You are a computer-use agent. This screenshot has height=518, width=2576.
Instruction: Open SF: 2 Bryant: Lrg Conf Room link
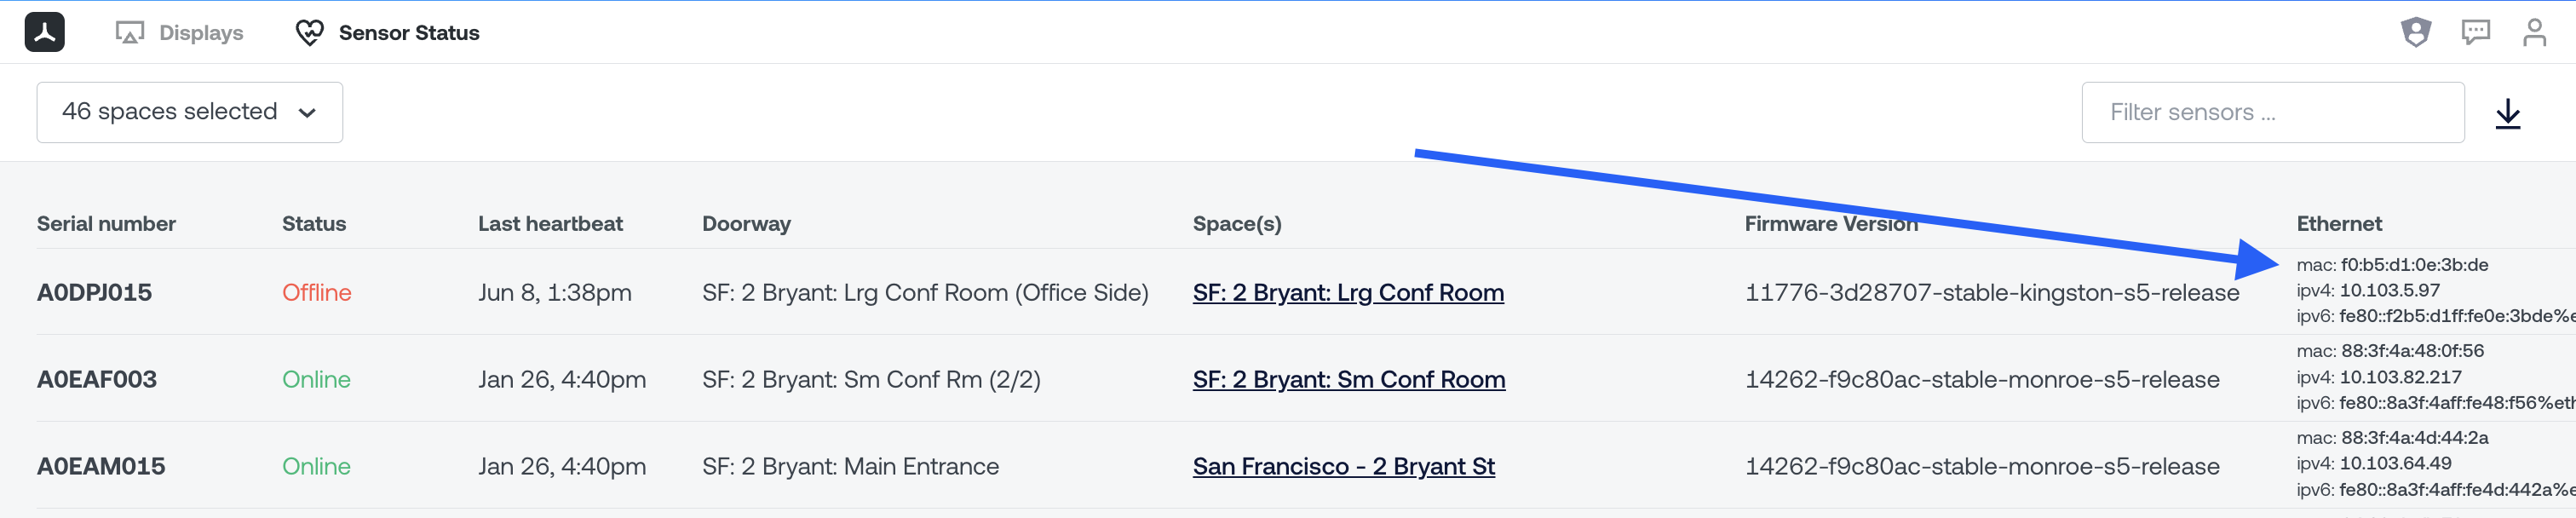click(1348, 292)
